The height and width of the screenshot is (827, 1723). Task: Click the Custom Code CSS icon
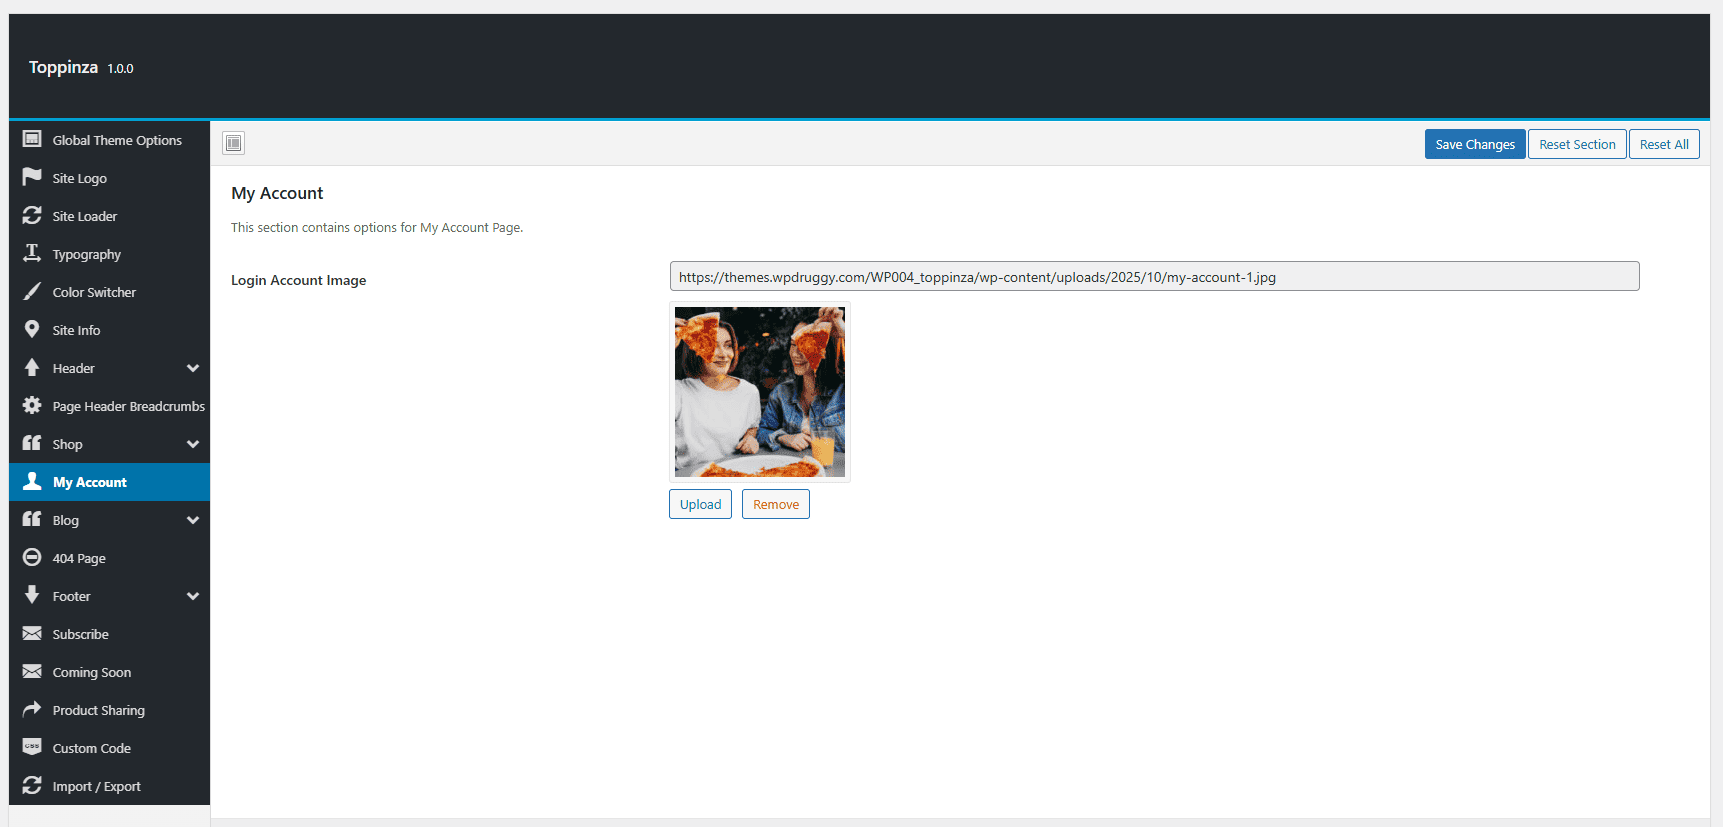pyautogui.click(x=32, y=747)
